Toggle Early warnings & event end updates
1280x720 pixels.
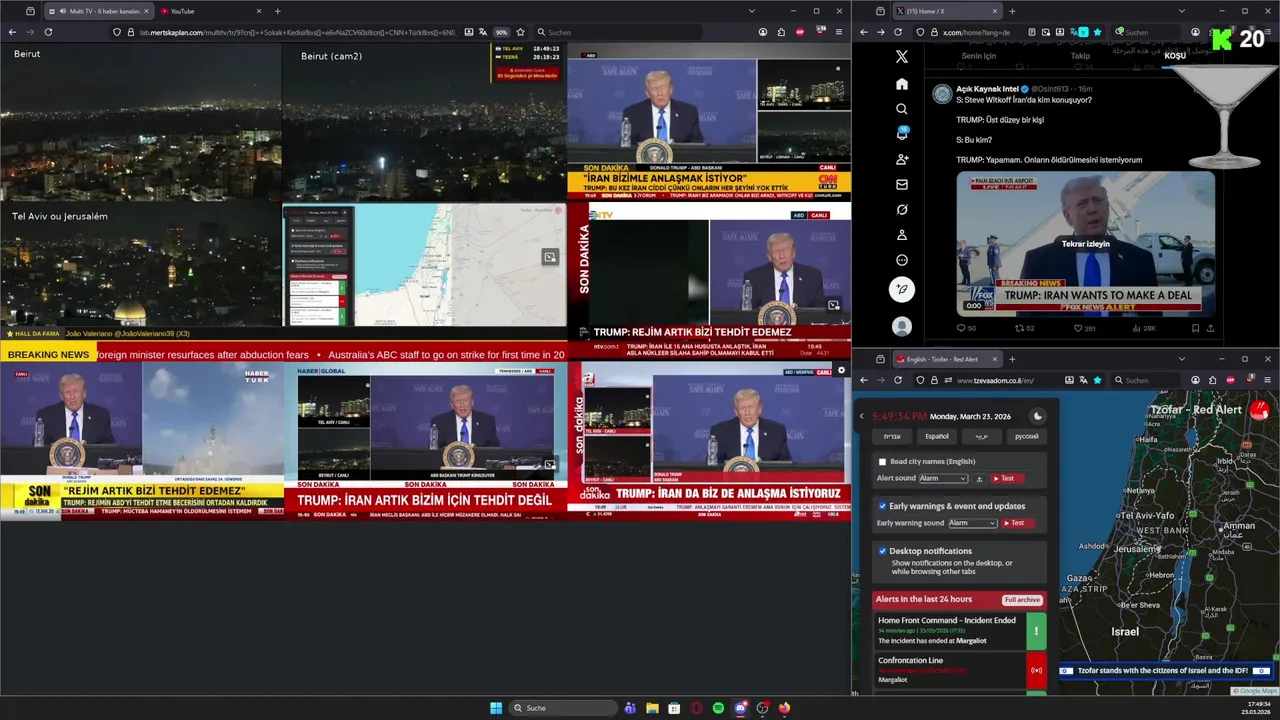[x=882, y=506]
